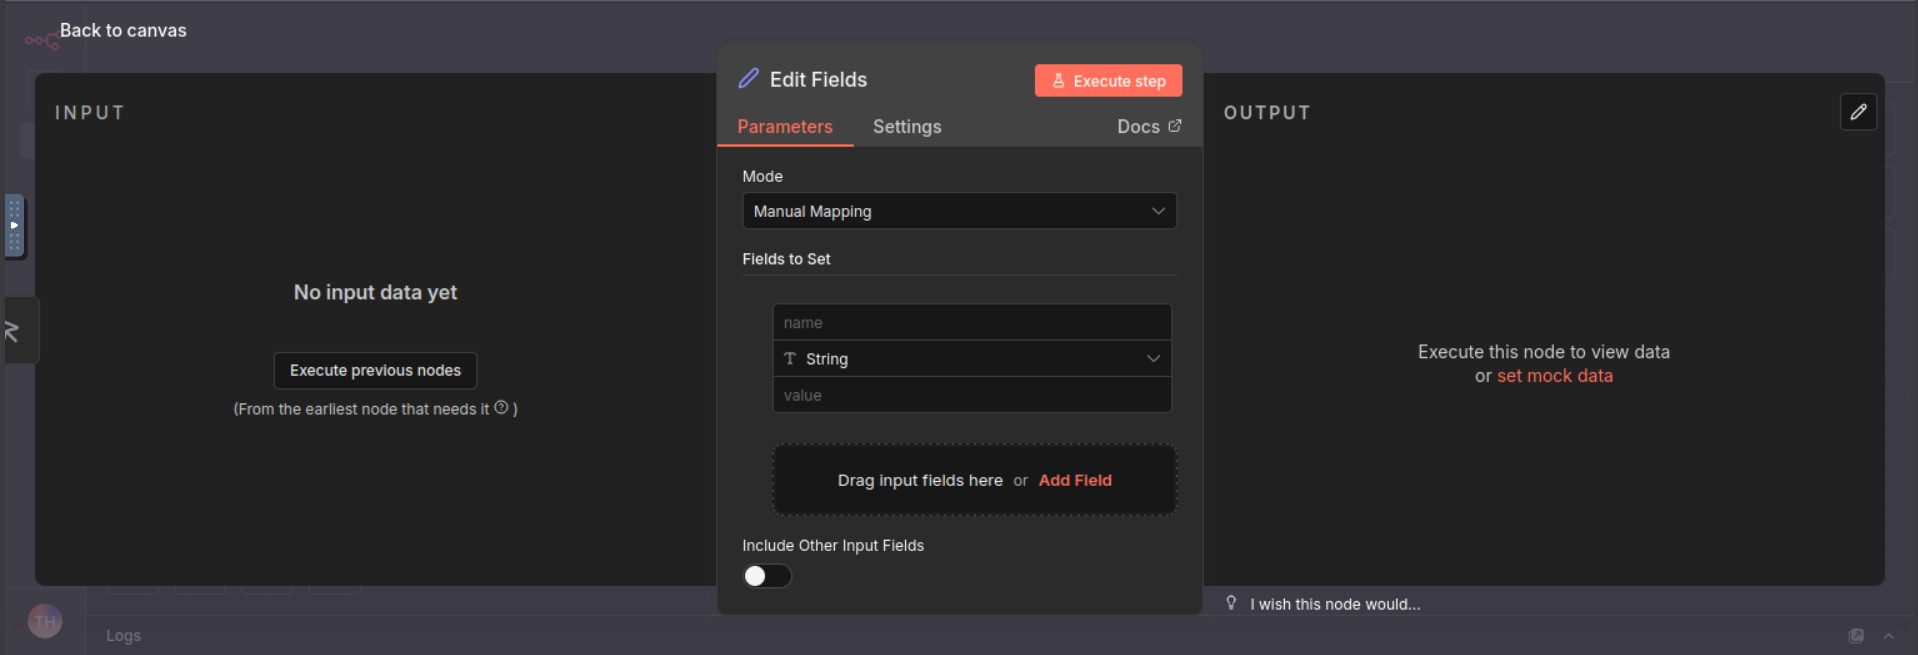
Task: Click the I wish this node would link
Action: pyautogui.click(x=1335, y=604)
